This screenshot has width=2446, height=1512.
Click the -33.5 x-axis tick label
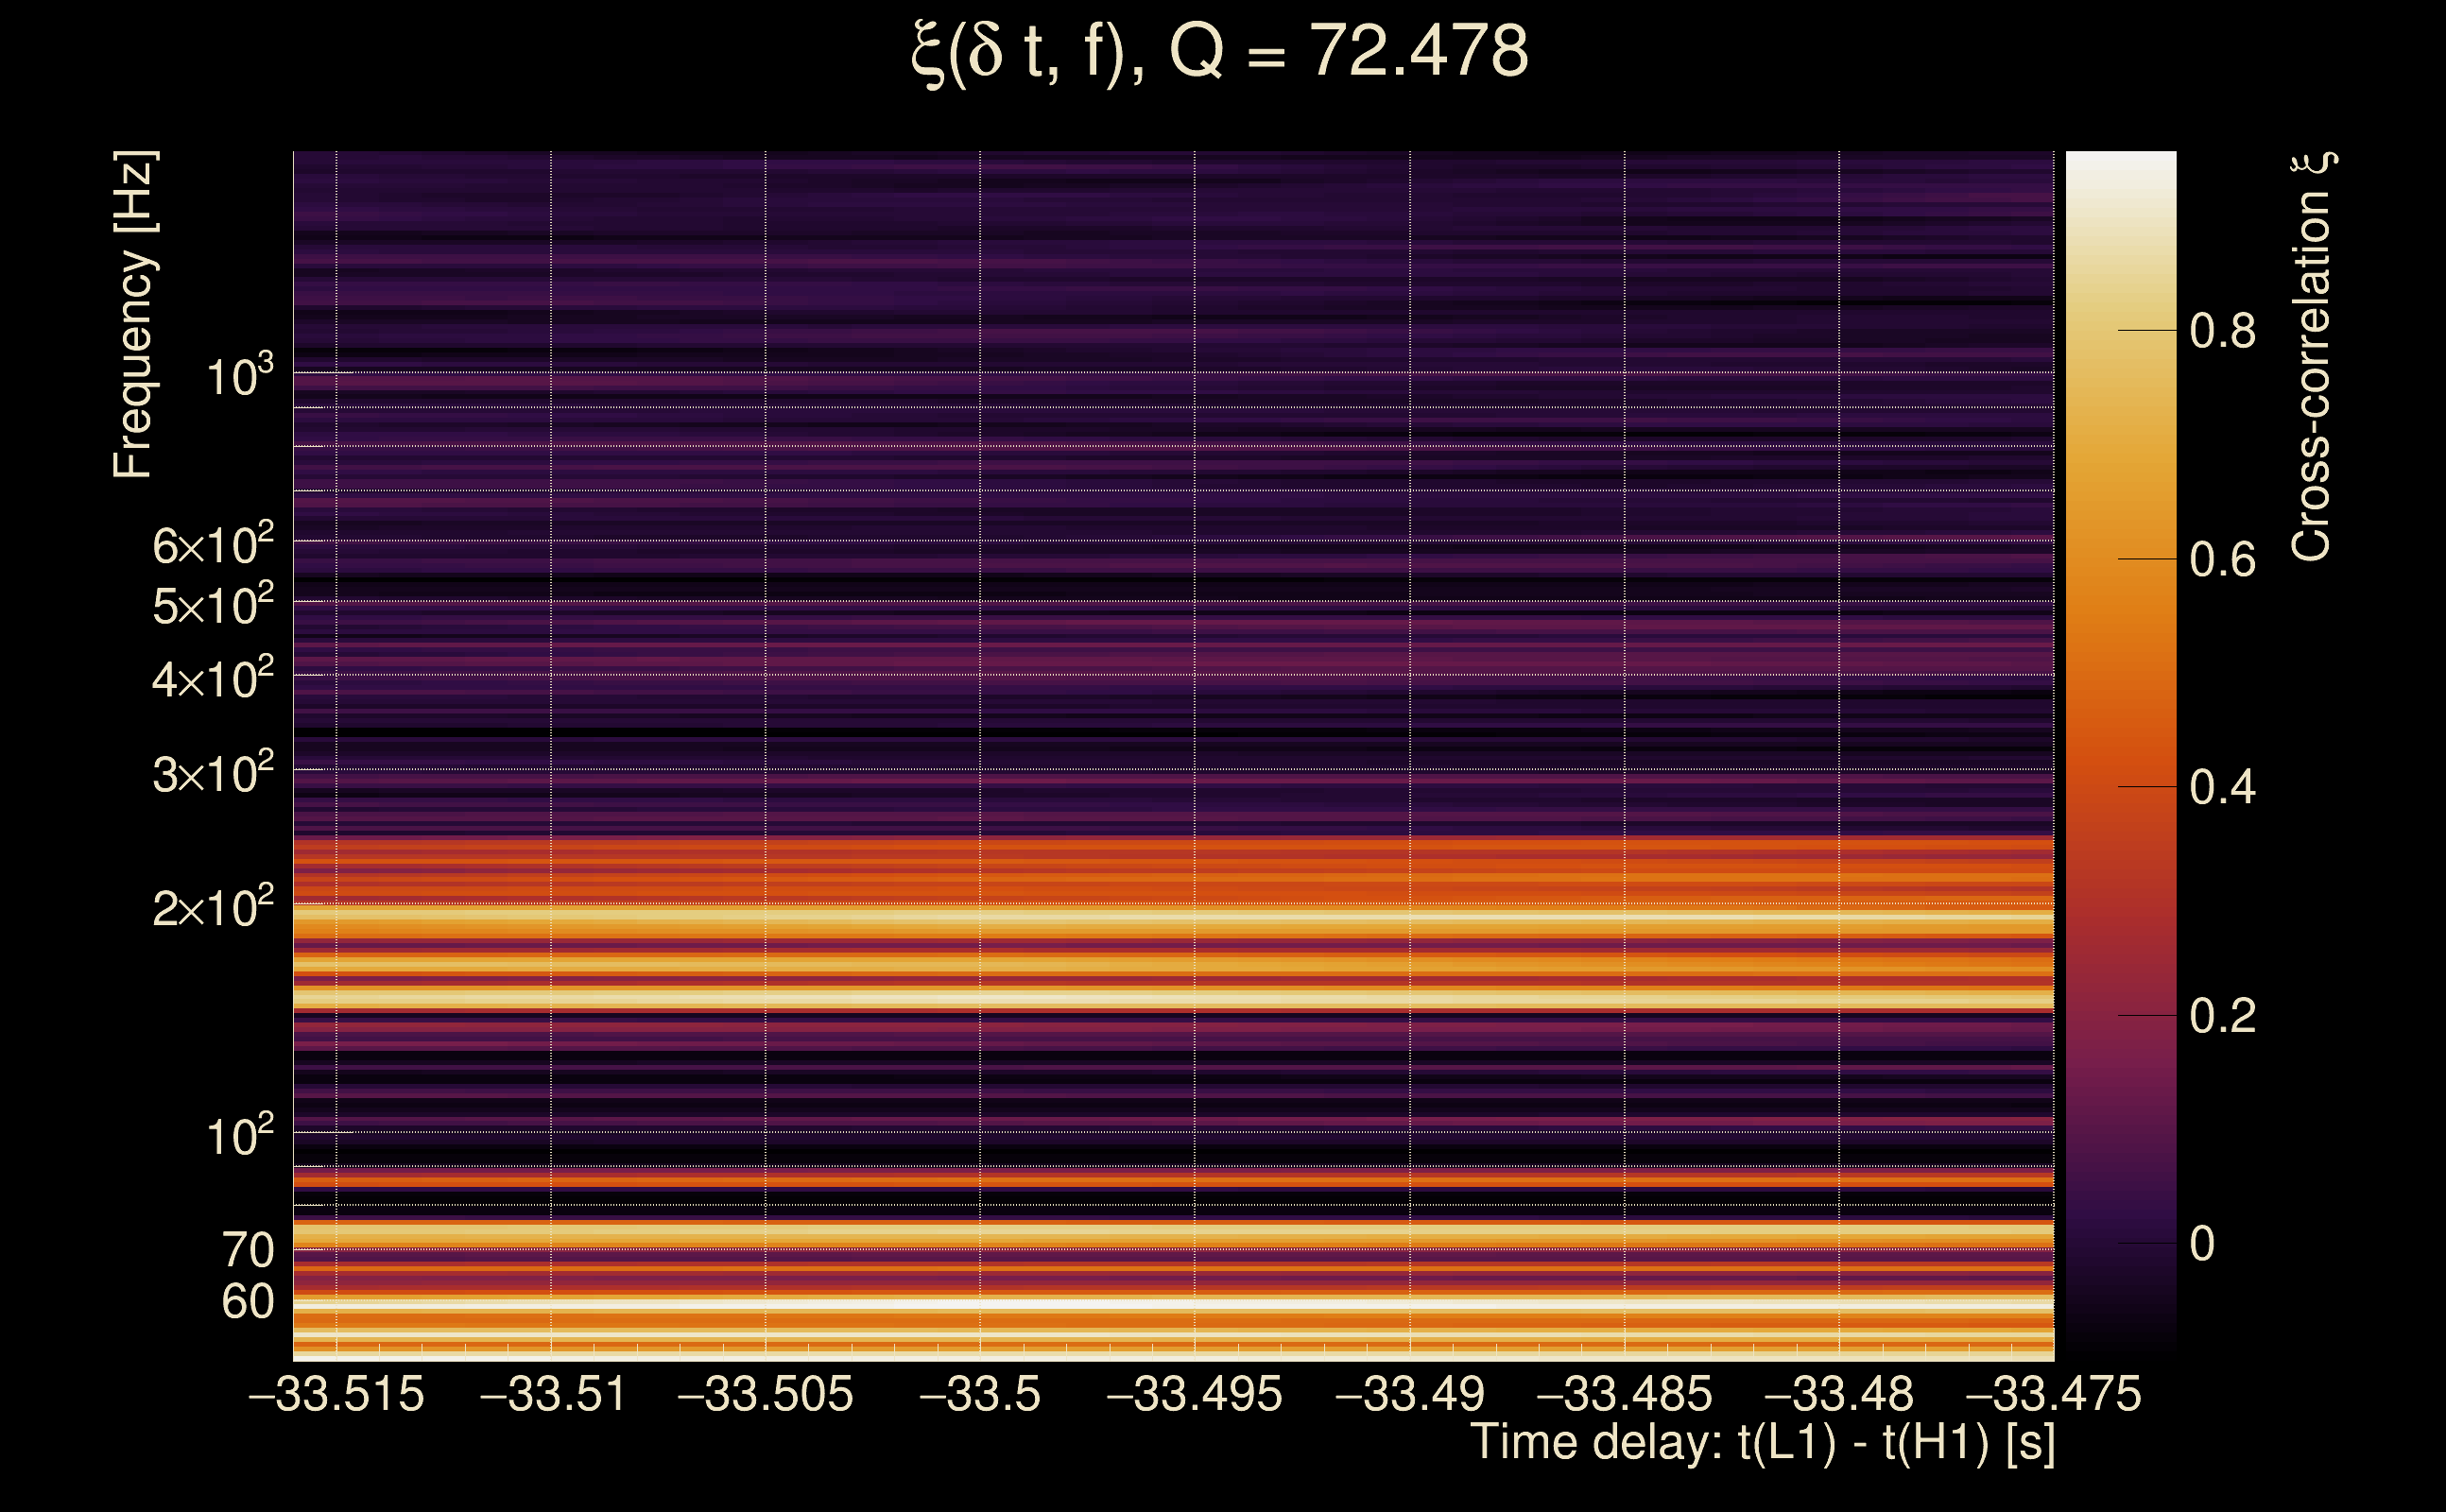(980, 1394)
